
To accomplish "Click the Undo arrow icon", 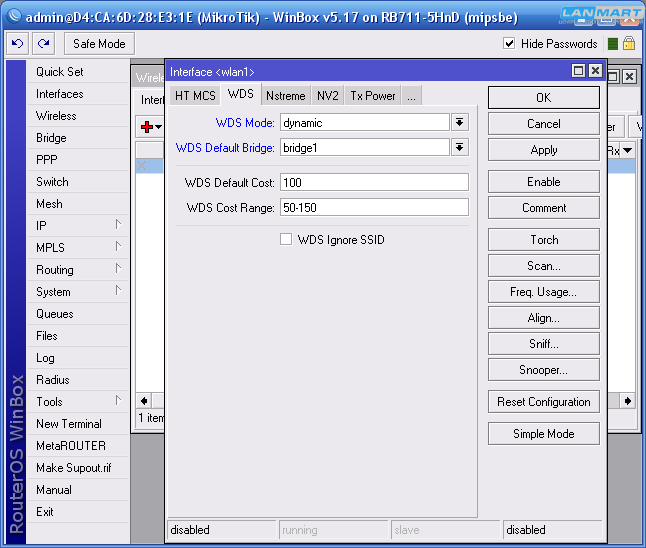I will click(x=17, y=44).
